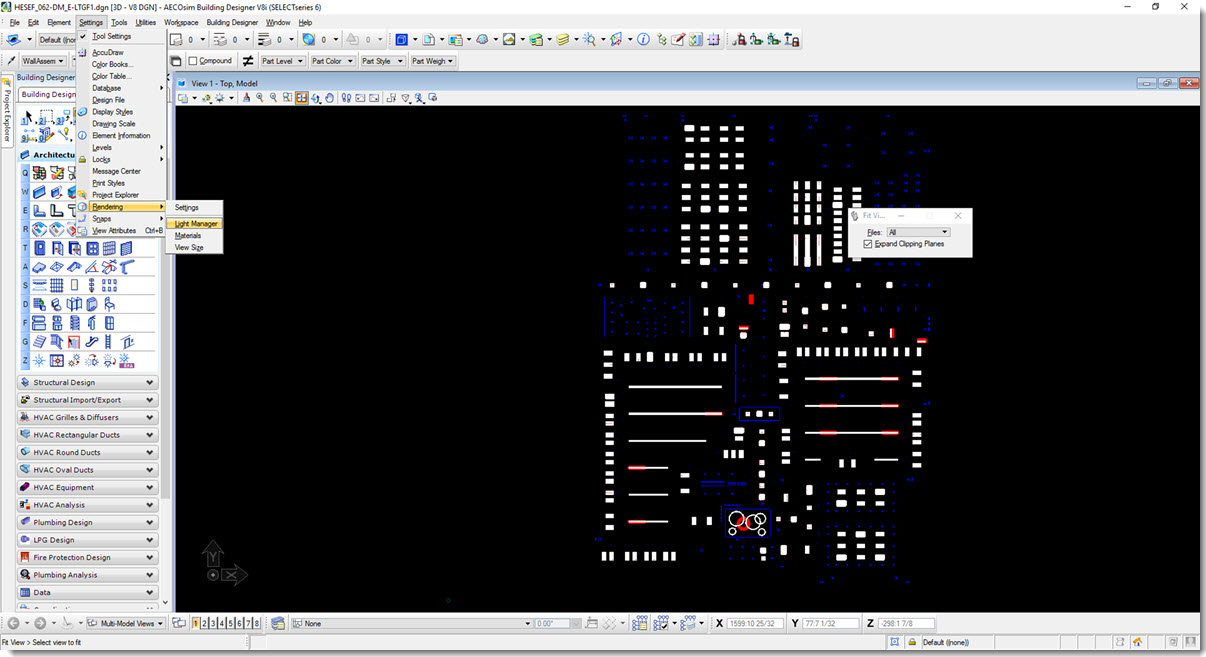The height and width of the screenshot is (657, 1206).
Task: Toggle view 1 button in view group
Action: [x=196, y=623]
